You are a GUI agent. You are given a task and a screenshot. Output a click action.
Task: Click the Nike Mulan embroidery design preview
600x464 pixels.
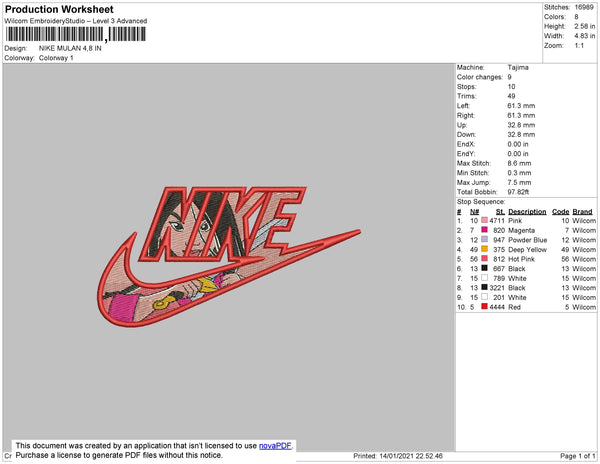pos(228,256)
